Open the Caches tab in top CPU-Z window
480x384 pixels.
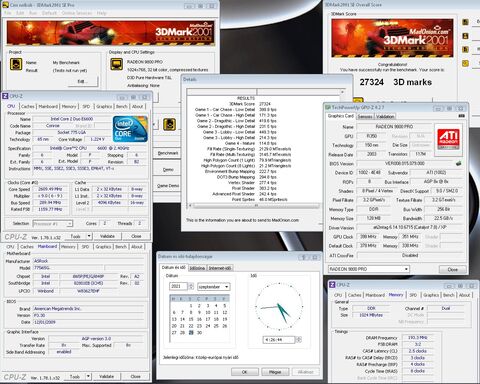tap(28, 106)
